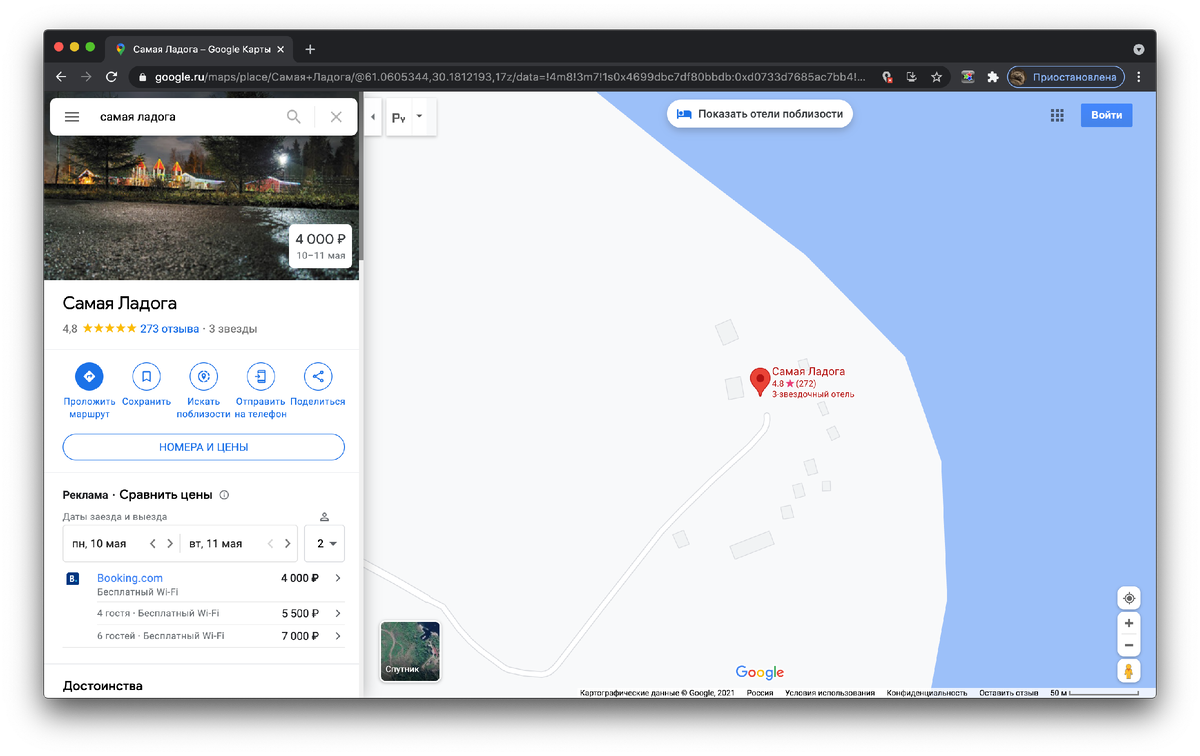The image size is (1200, 756).
Task: Click the address bar URL
Action: click(510, 77)
